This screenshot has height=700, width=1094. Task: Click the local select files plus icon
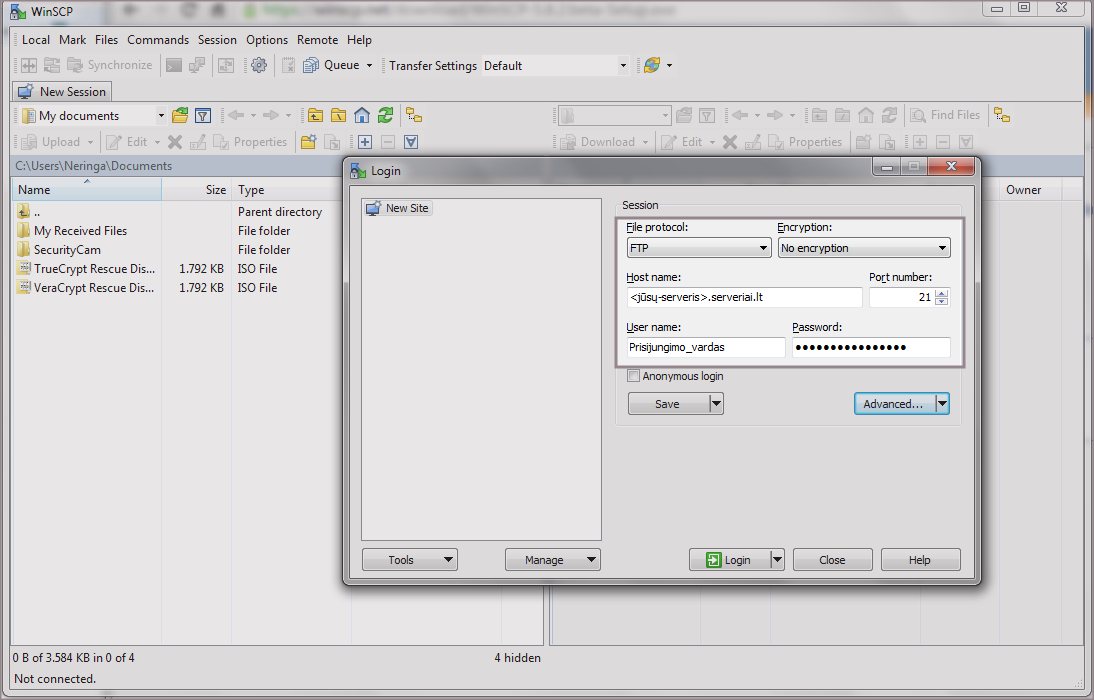(x=365, y=142)
